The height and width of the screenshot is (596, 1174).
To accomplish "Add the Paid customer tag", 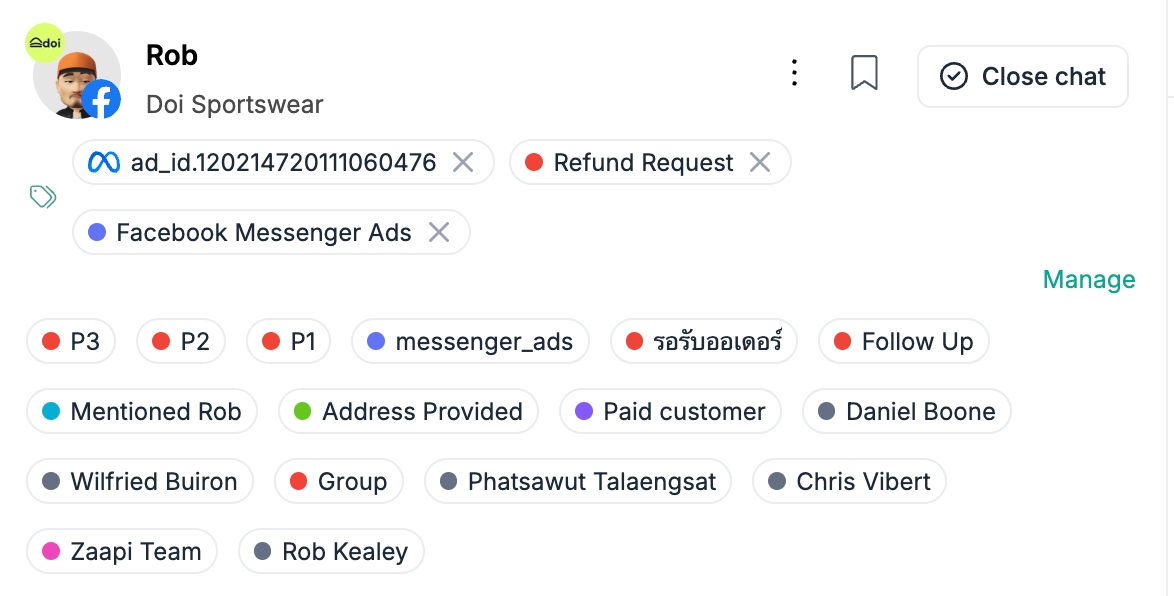I will click(670, 412).
